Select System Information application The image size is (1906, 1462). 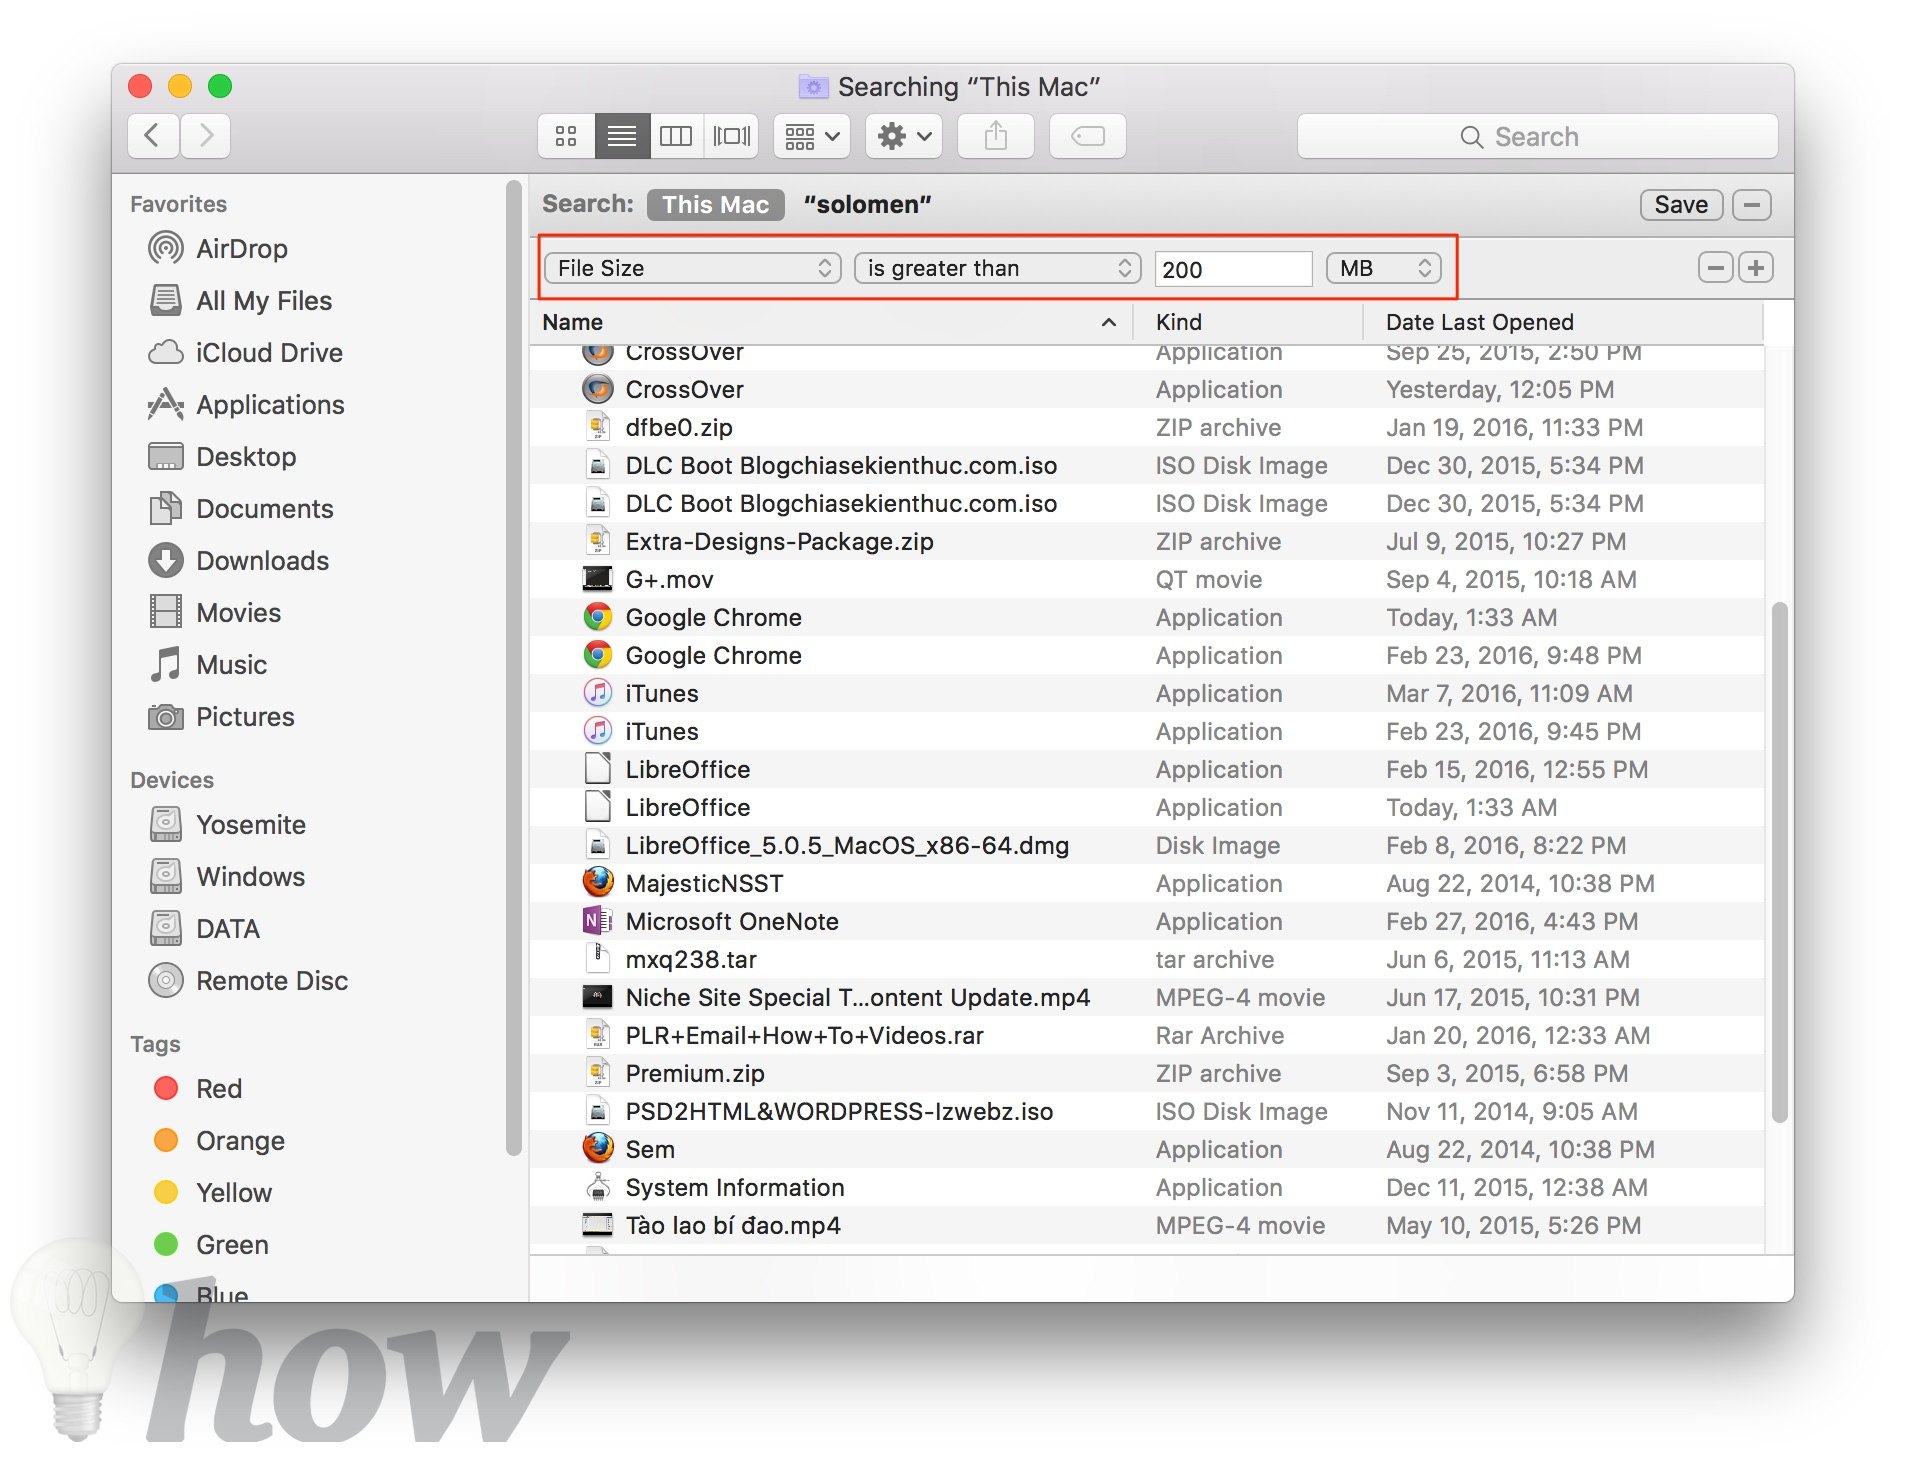pos(1147,1187)
